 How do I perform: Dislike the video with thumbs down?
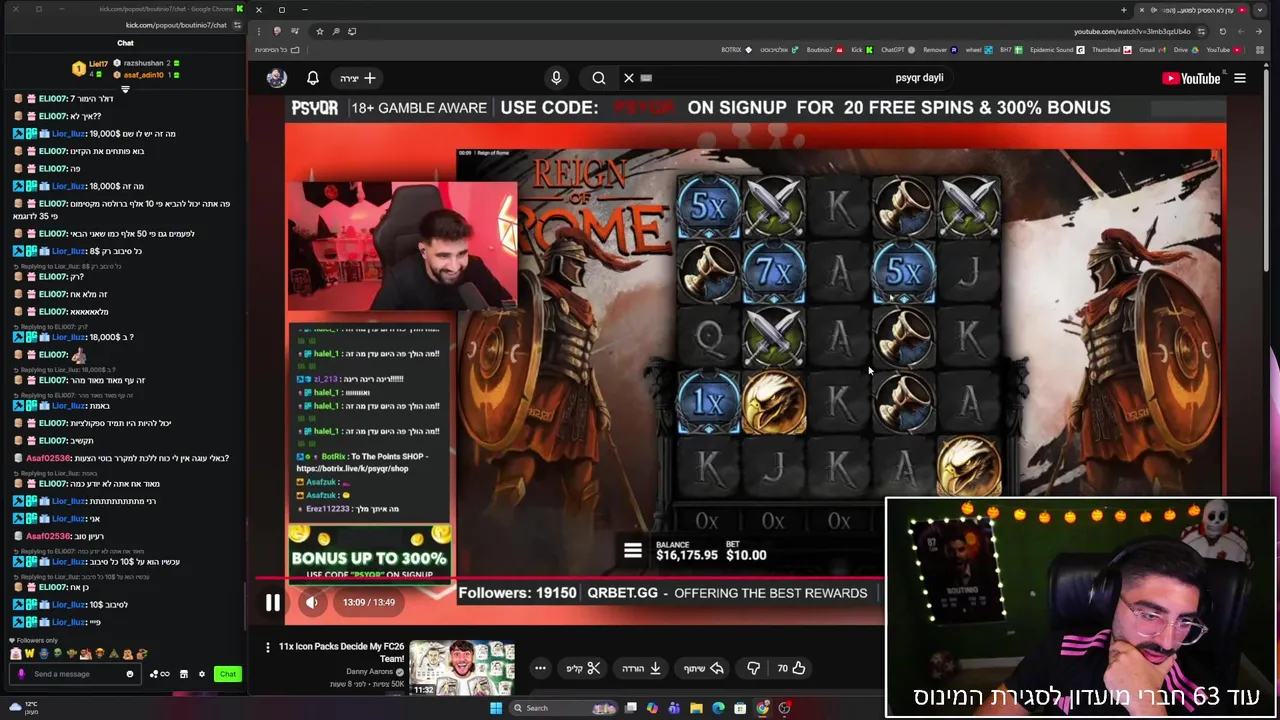click(753, 668)
